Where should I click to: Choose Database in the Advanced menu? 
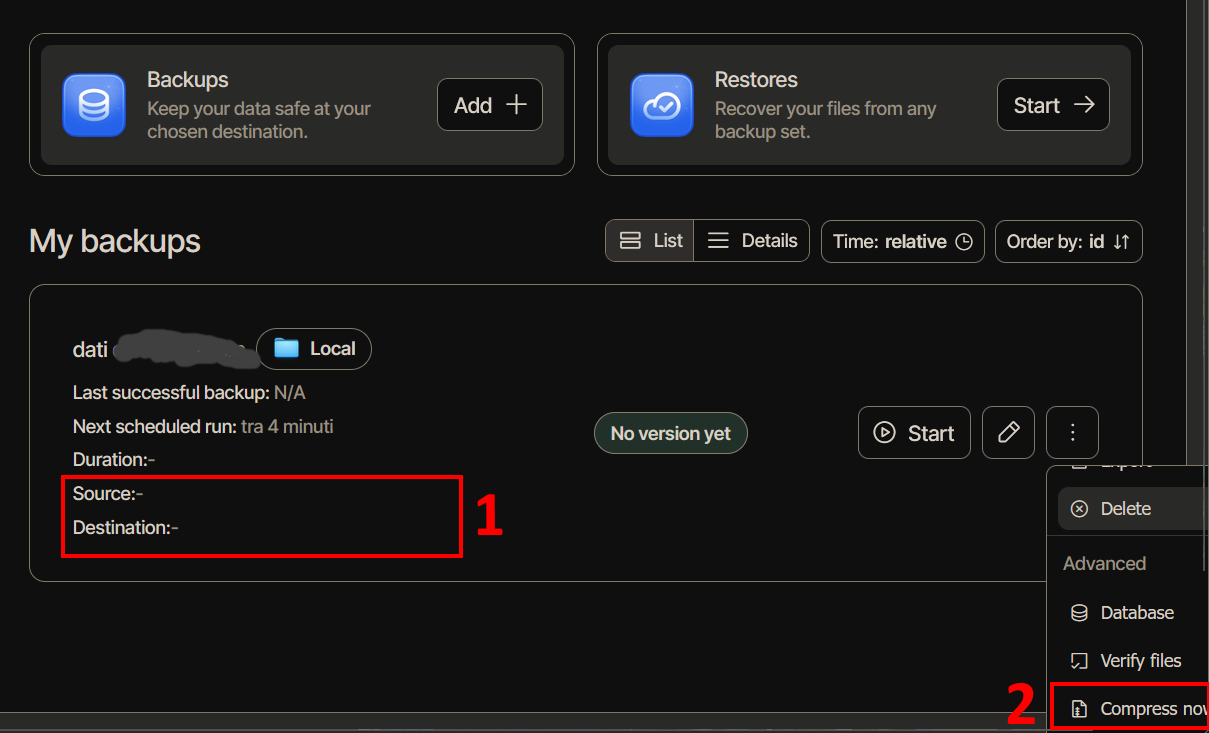pos(1136,613)
